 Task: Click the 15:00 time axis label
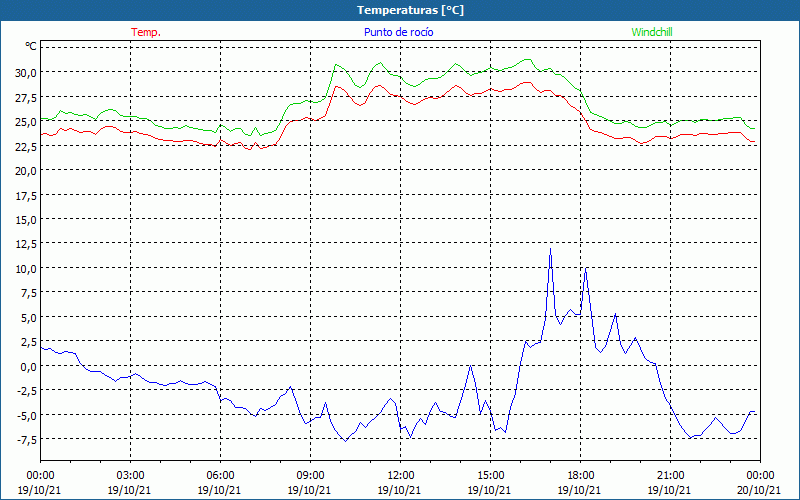click(x=490, y=476)
